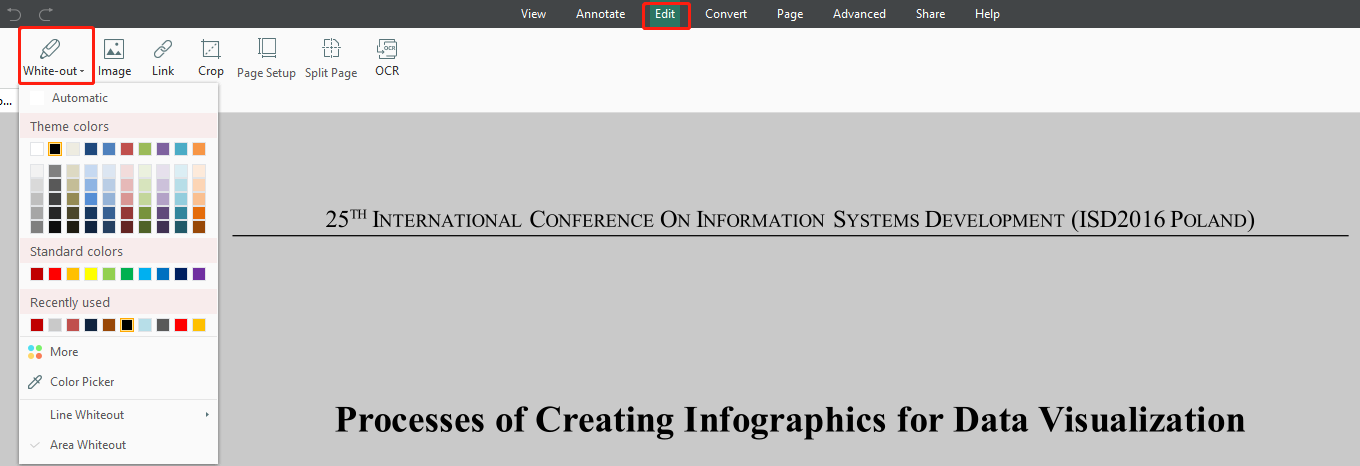Select the white swatch in Theme colors

click(x=37, y=149)
